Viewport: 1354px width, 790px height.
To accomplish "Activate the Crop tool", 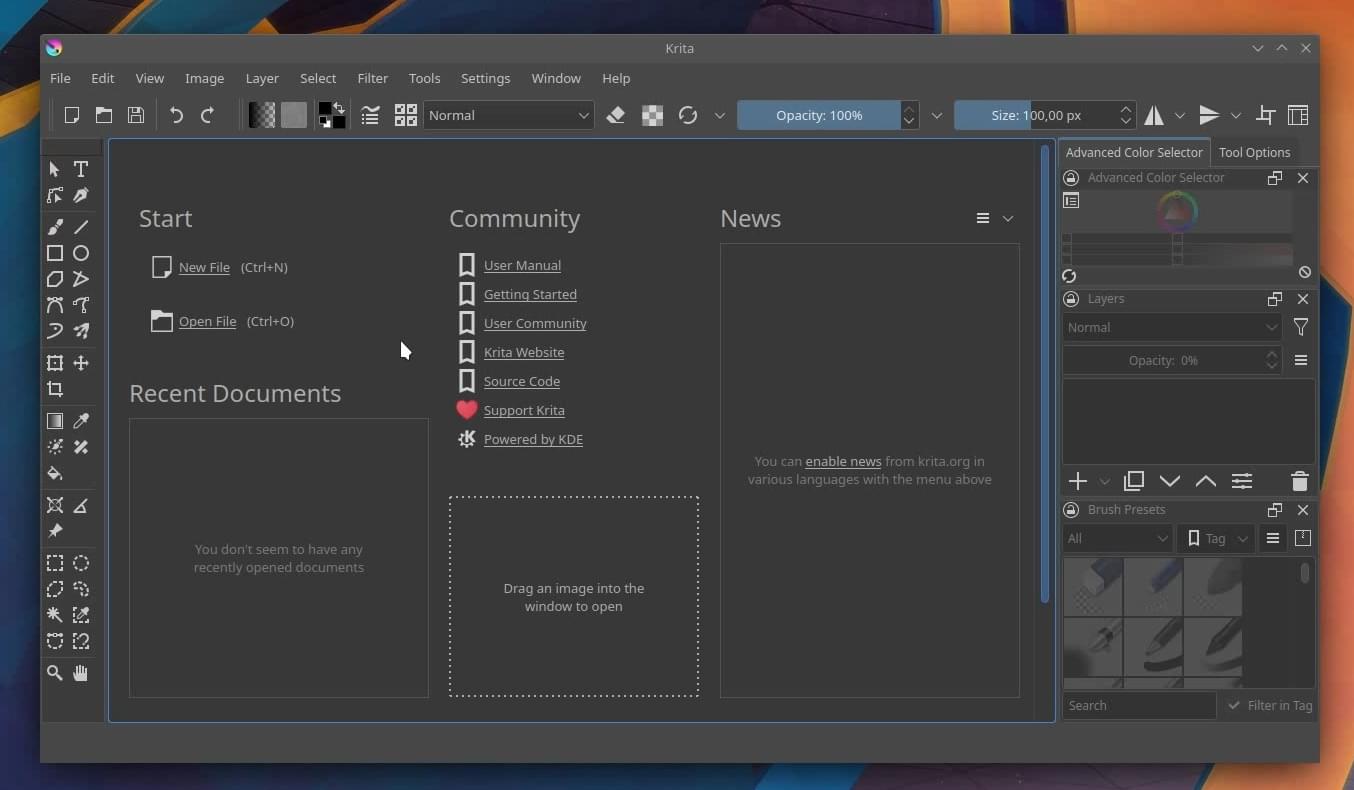I will tap(55, 389).
